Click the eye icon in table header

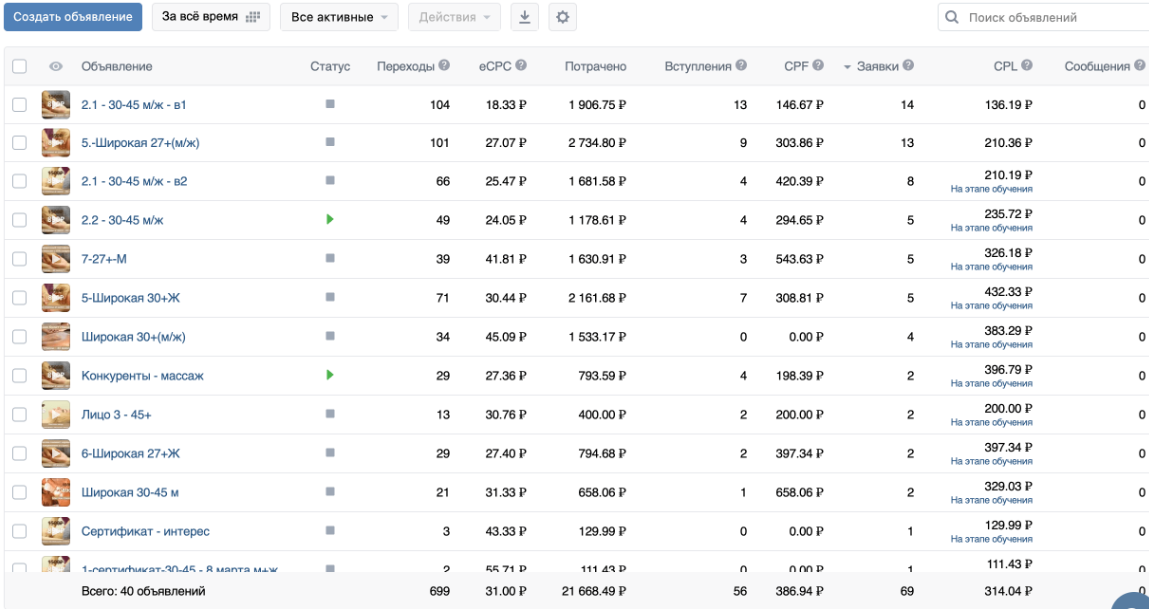(55, 67)
